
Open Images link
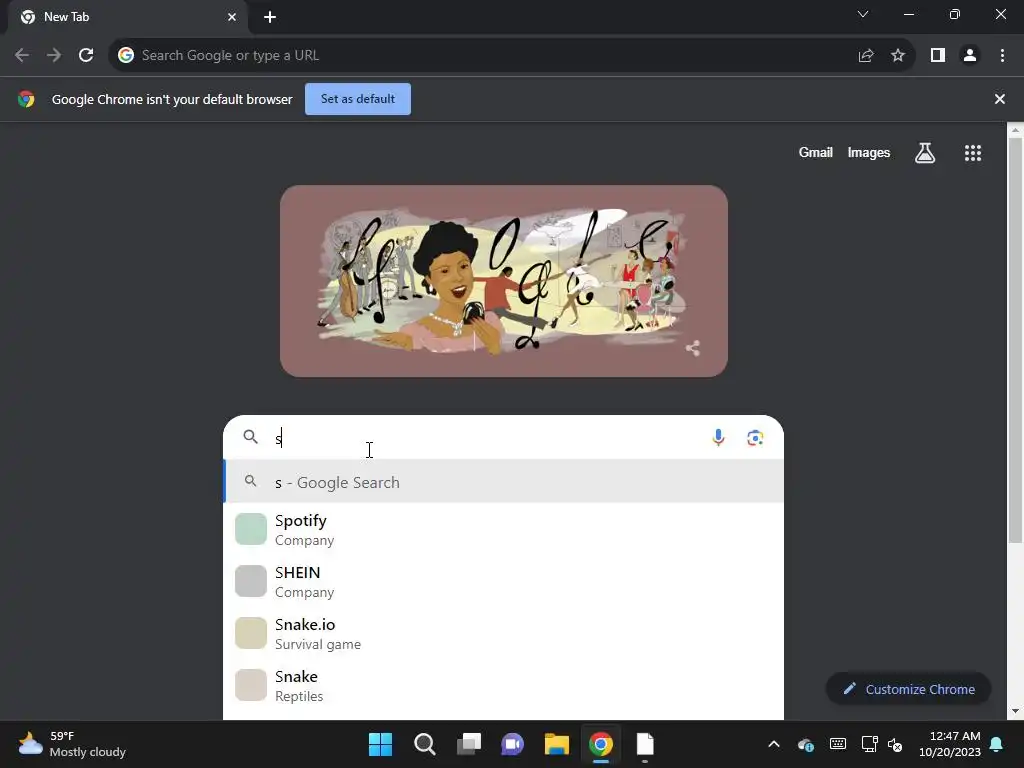(x=869, y=152)
